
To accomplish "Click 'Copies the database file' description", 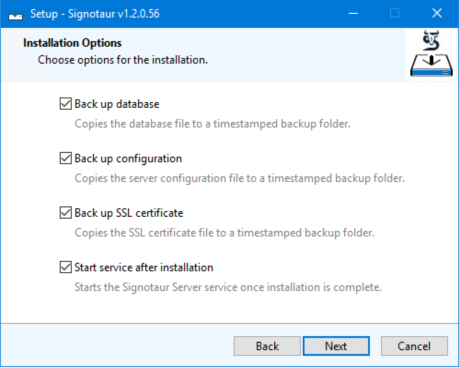I will (212, 124).
